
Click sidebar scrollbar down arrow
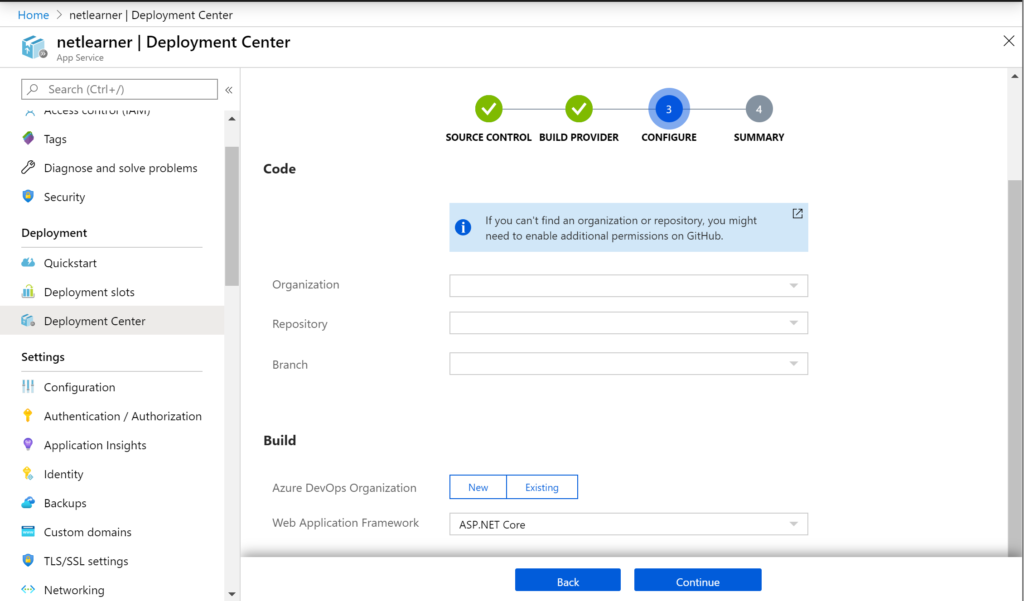pos(232,594)
